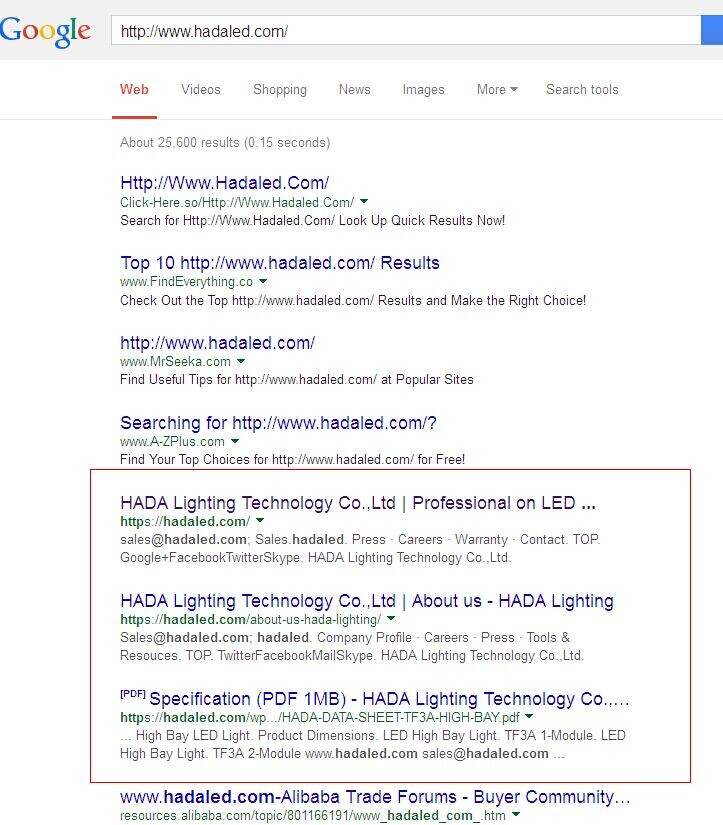Expand arrow next to www.MrSeeka.com
Viewport: 723px width, 825px height.
coord(240,361)
